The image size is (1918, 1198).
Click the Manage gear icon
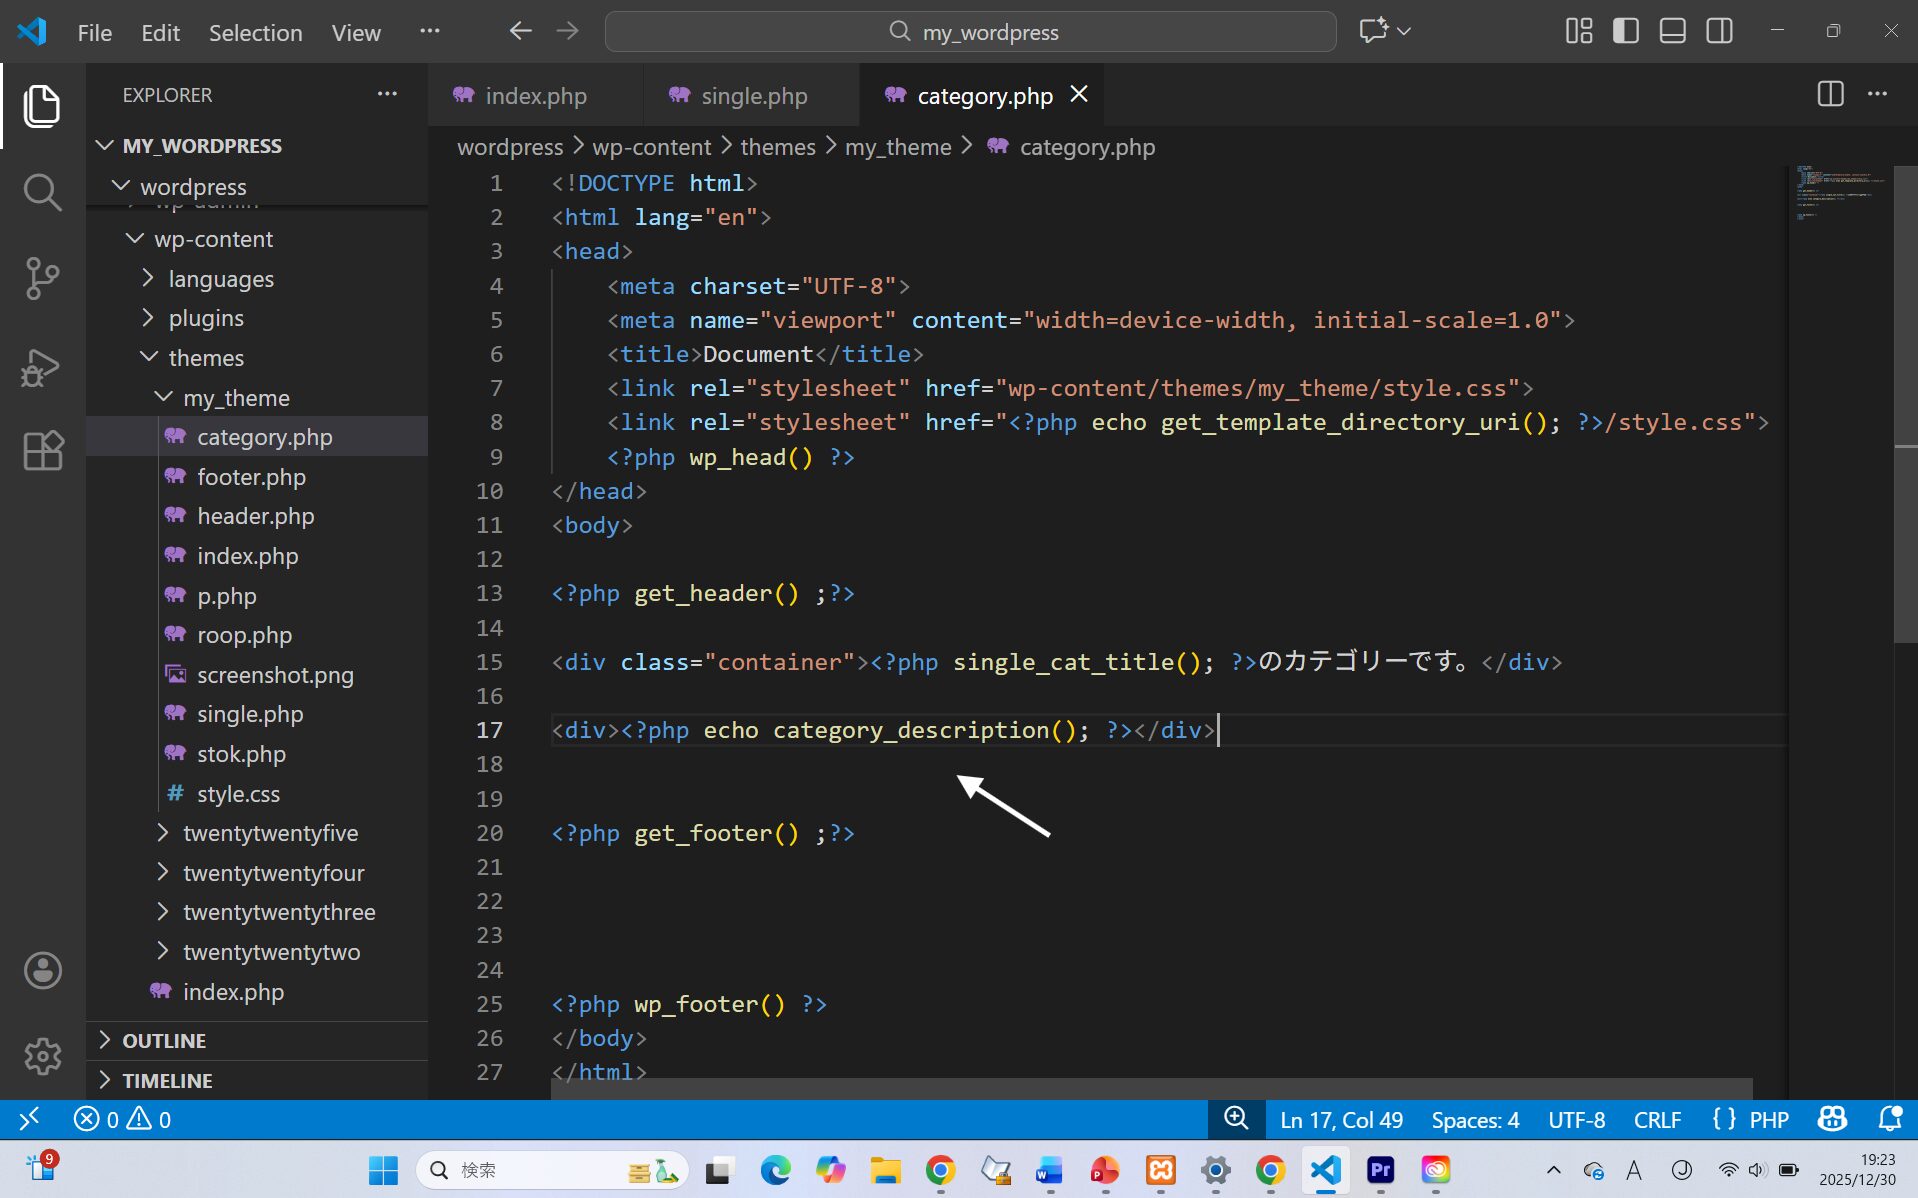42,1056
